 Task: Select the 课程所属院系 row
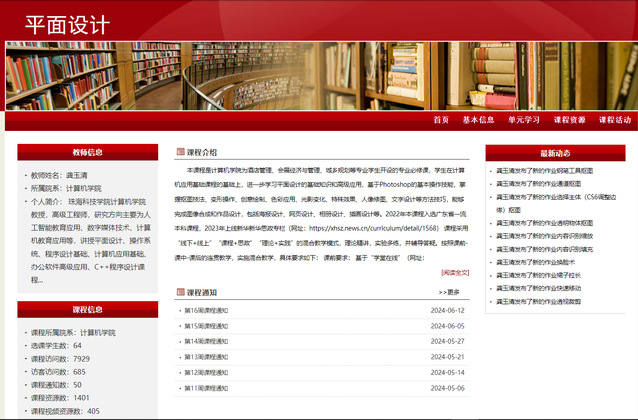(73, 332)
